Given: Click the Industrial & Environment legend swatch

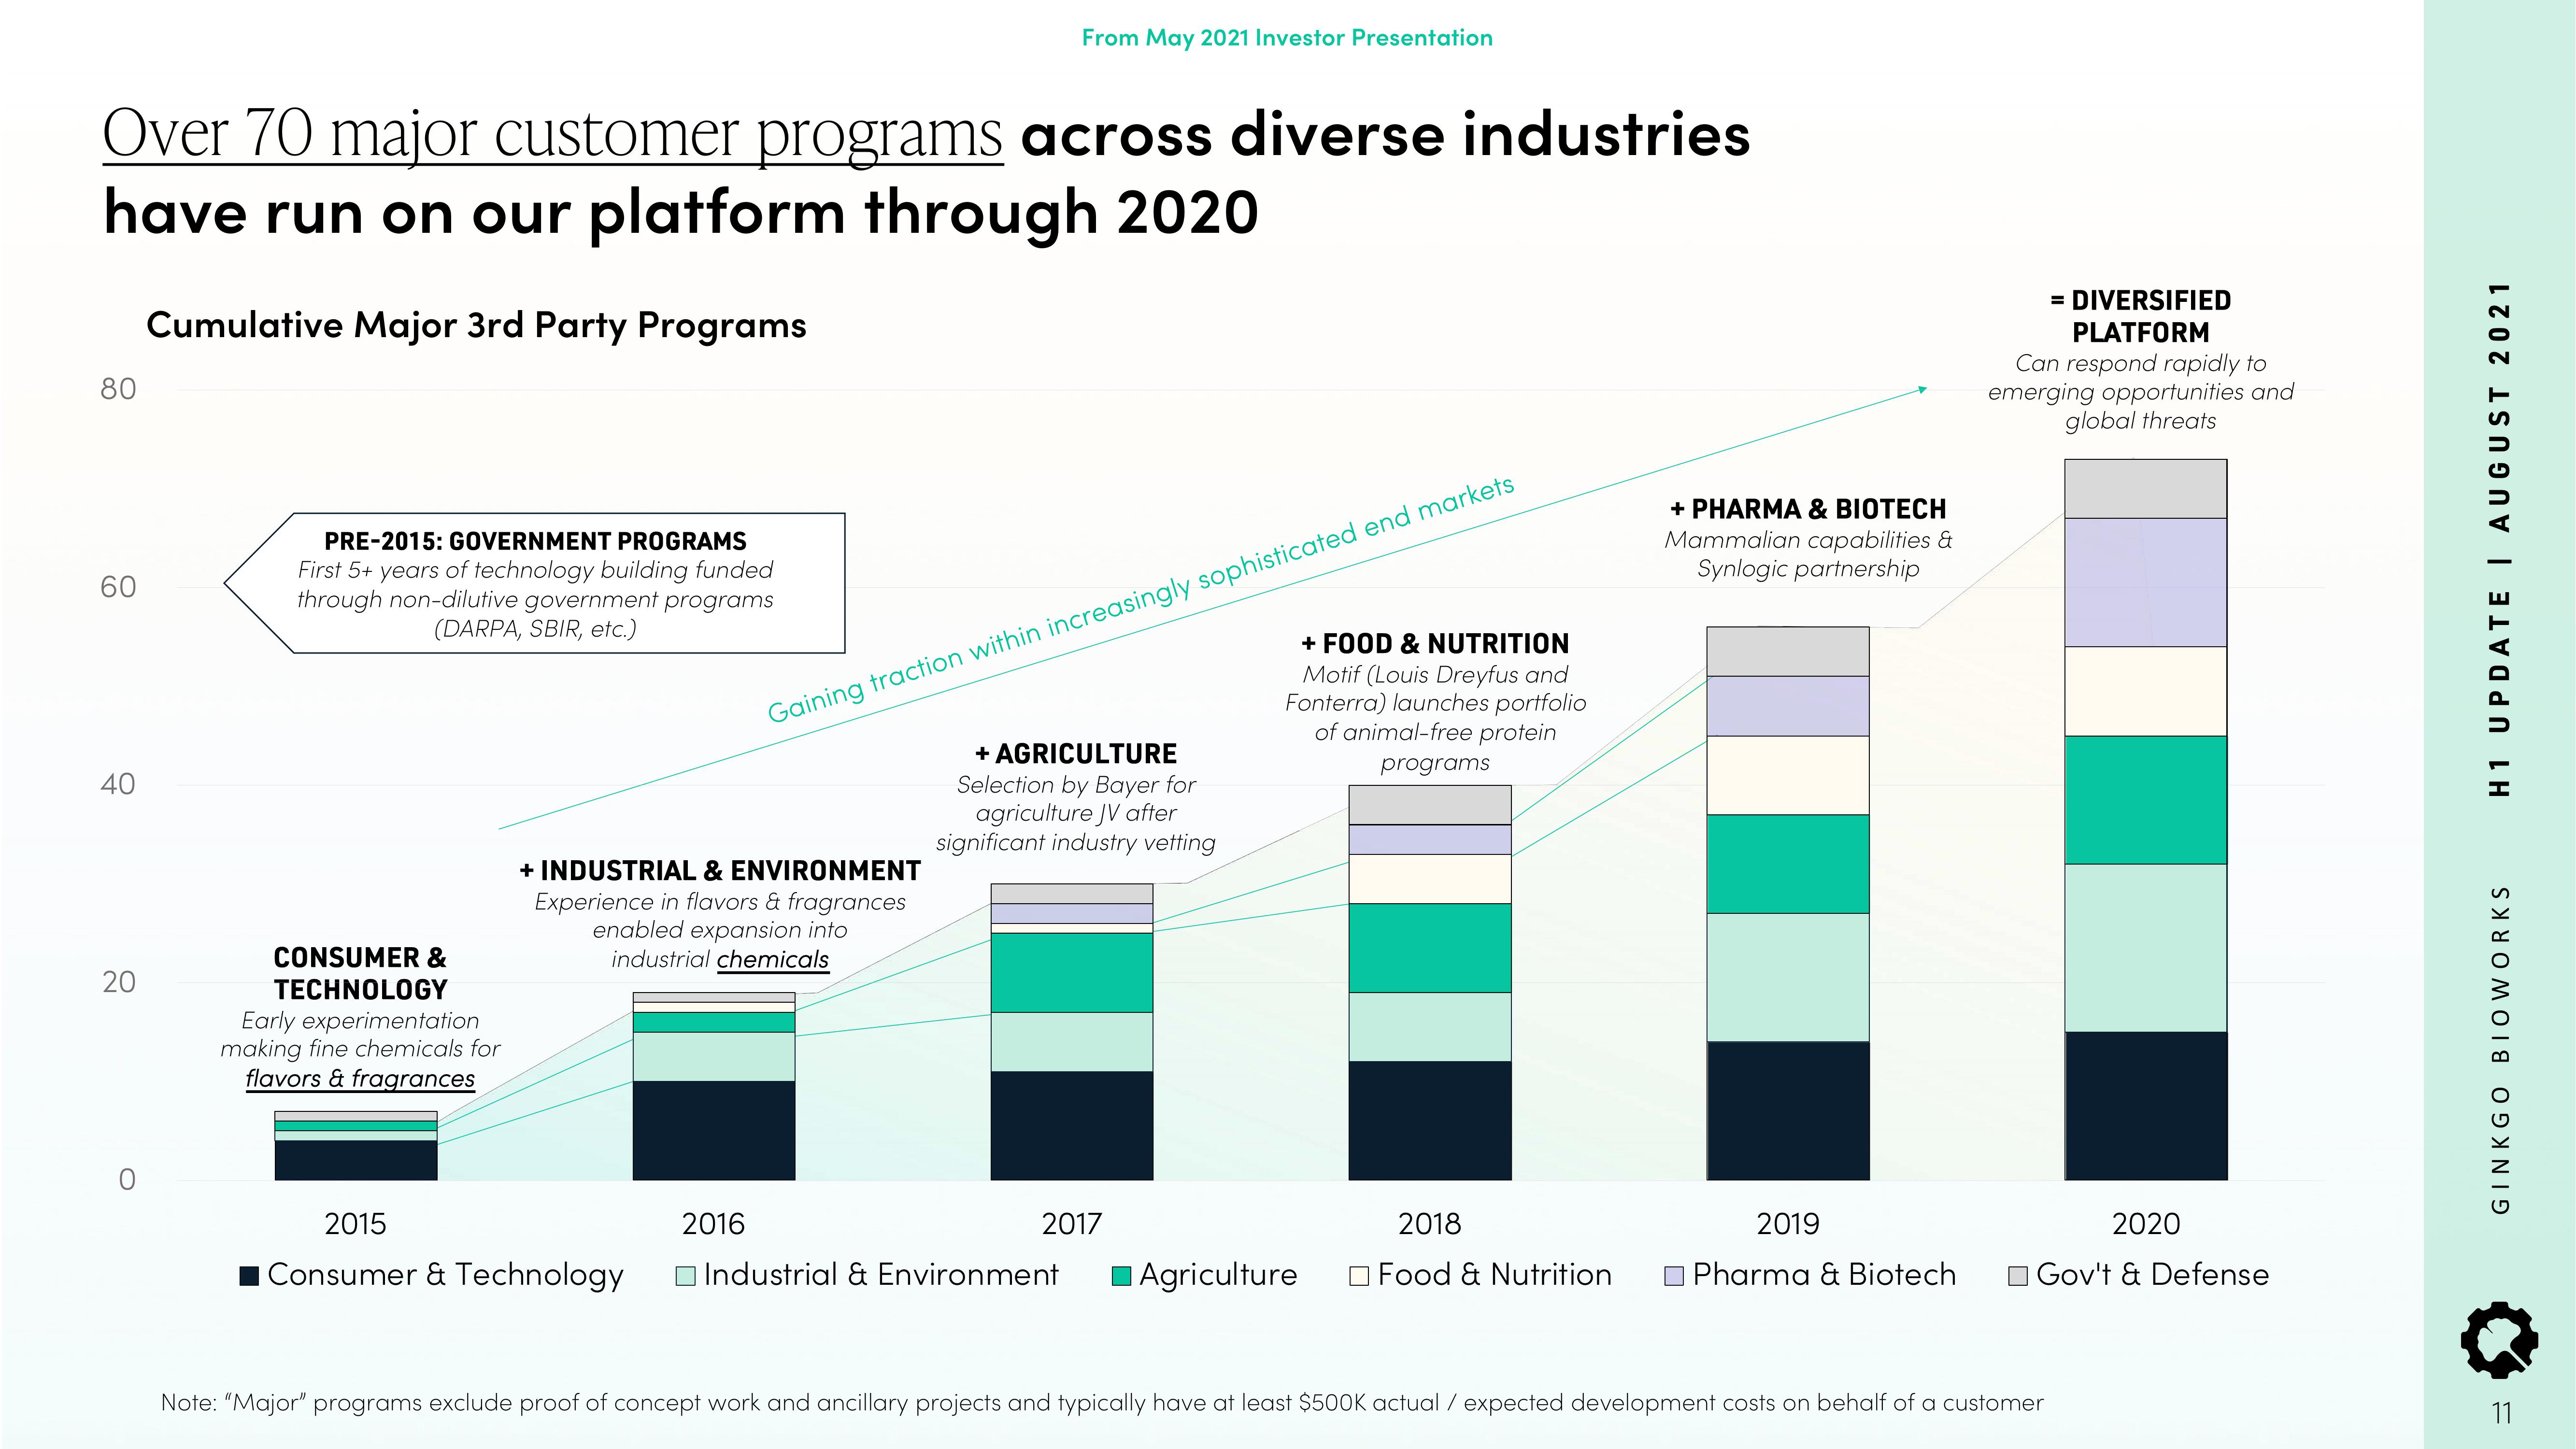Looking at the screenshot, I should [x=686, y=1276].
